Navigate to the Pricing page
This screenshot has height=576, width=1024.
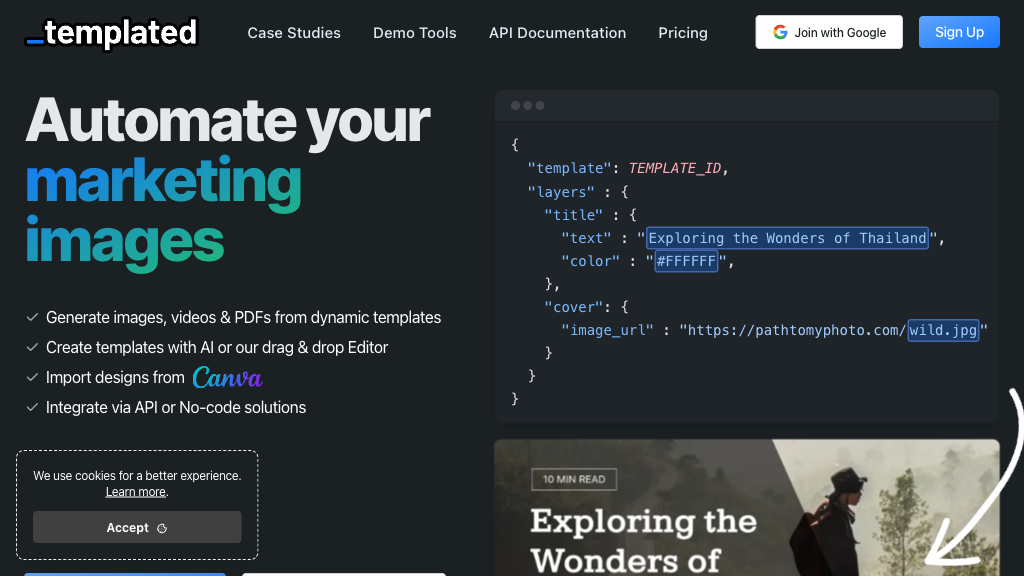tap(682, 33)
